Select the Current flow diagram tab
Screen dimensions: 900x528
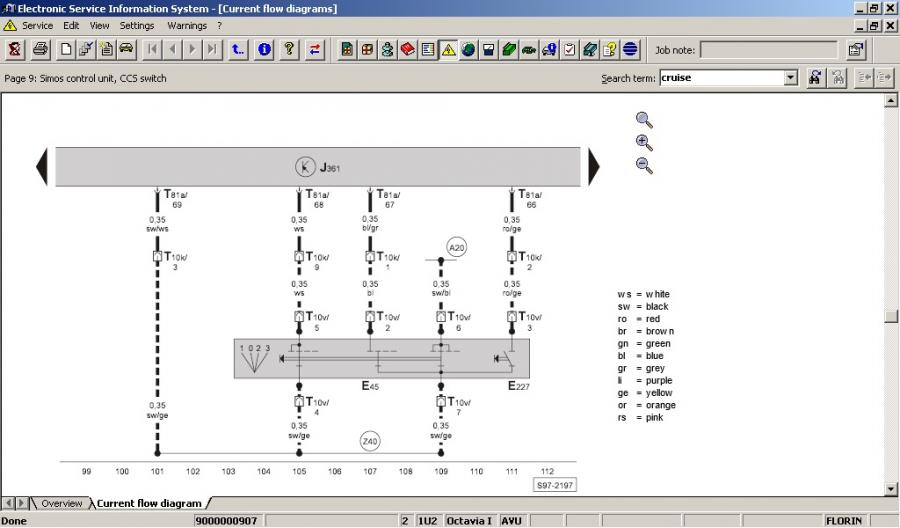pyautogui.click(x=149, y=503)
